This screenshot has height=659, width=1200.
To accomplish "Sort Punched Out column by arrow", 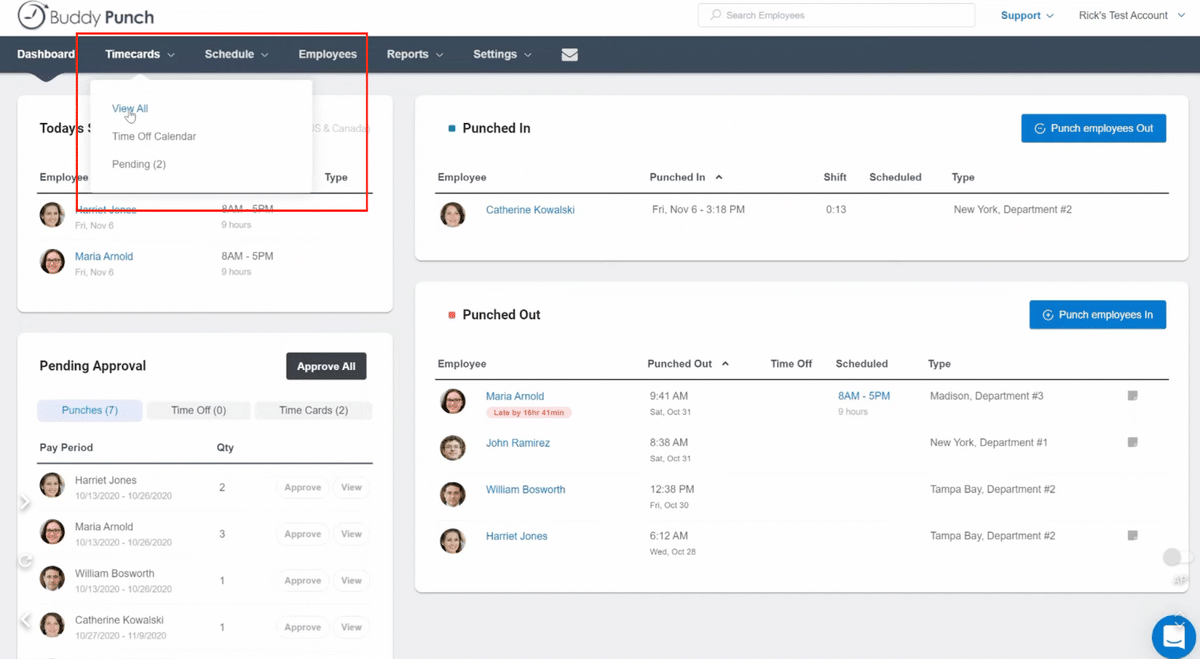I will (x=725, y=364).
